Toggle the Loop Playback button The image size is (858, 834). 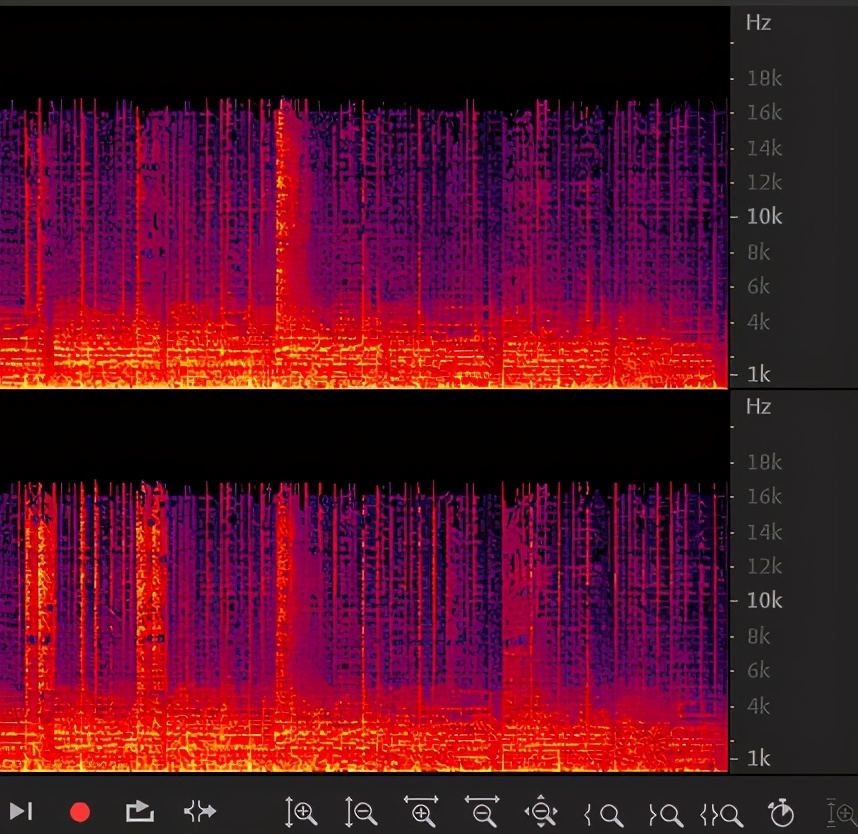pyautogui.click(x=140, y=811)
